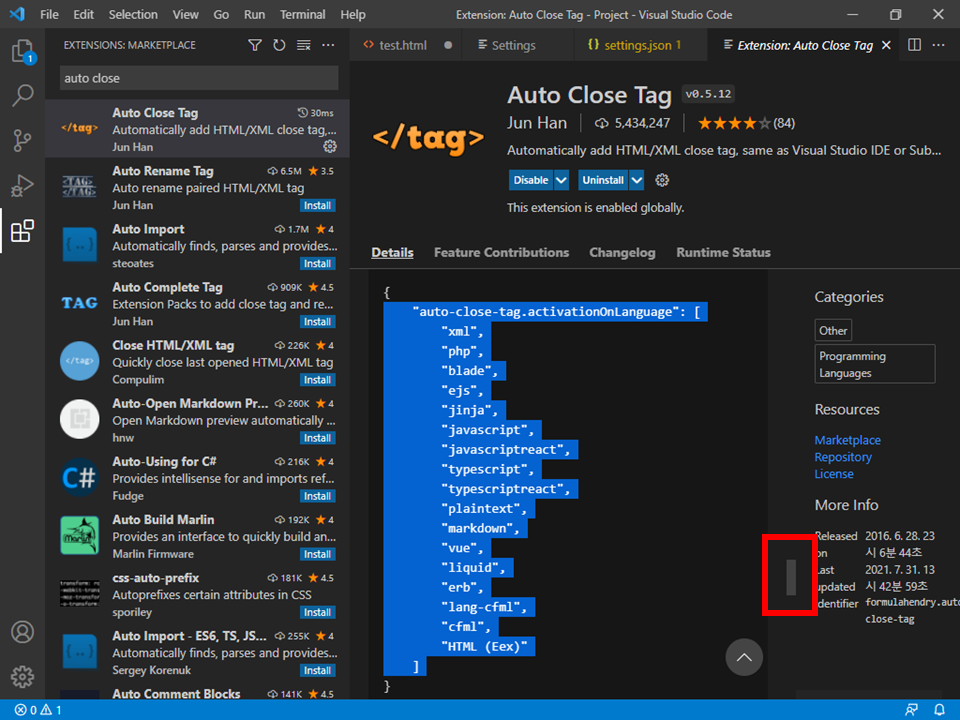
Task: Open Run and Debug view
Action: tap(23, 186)
